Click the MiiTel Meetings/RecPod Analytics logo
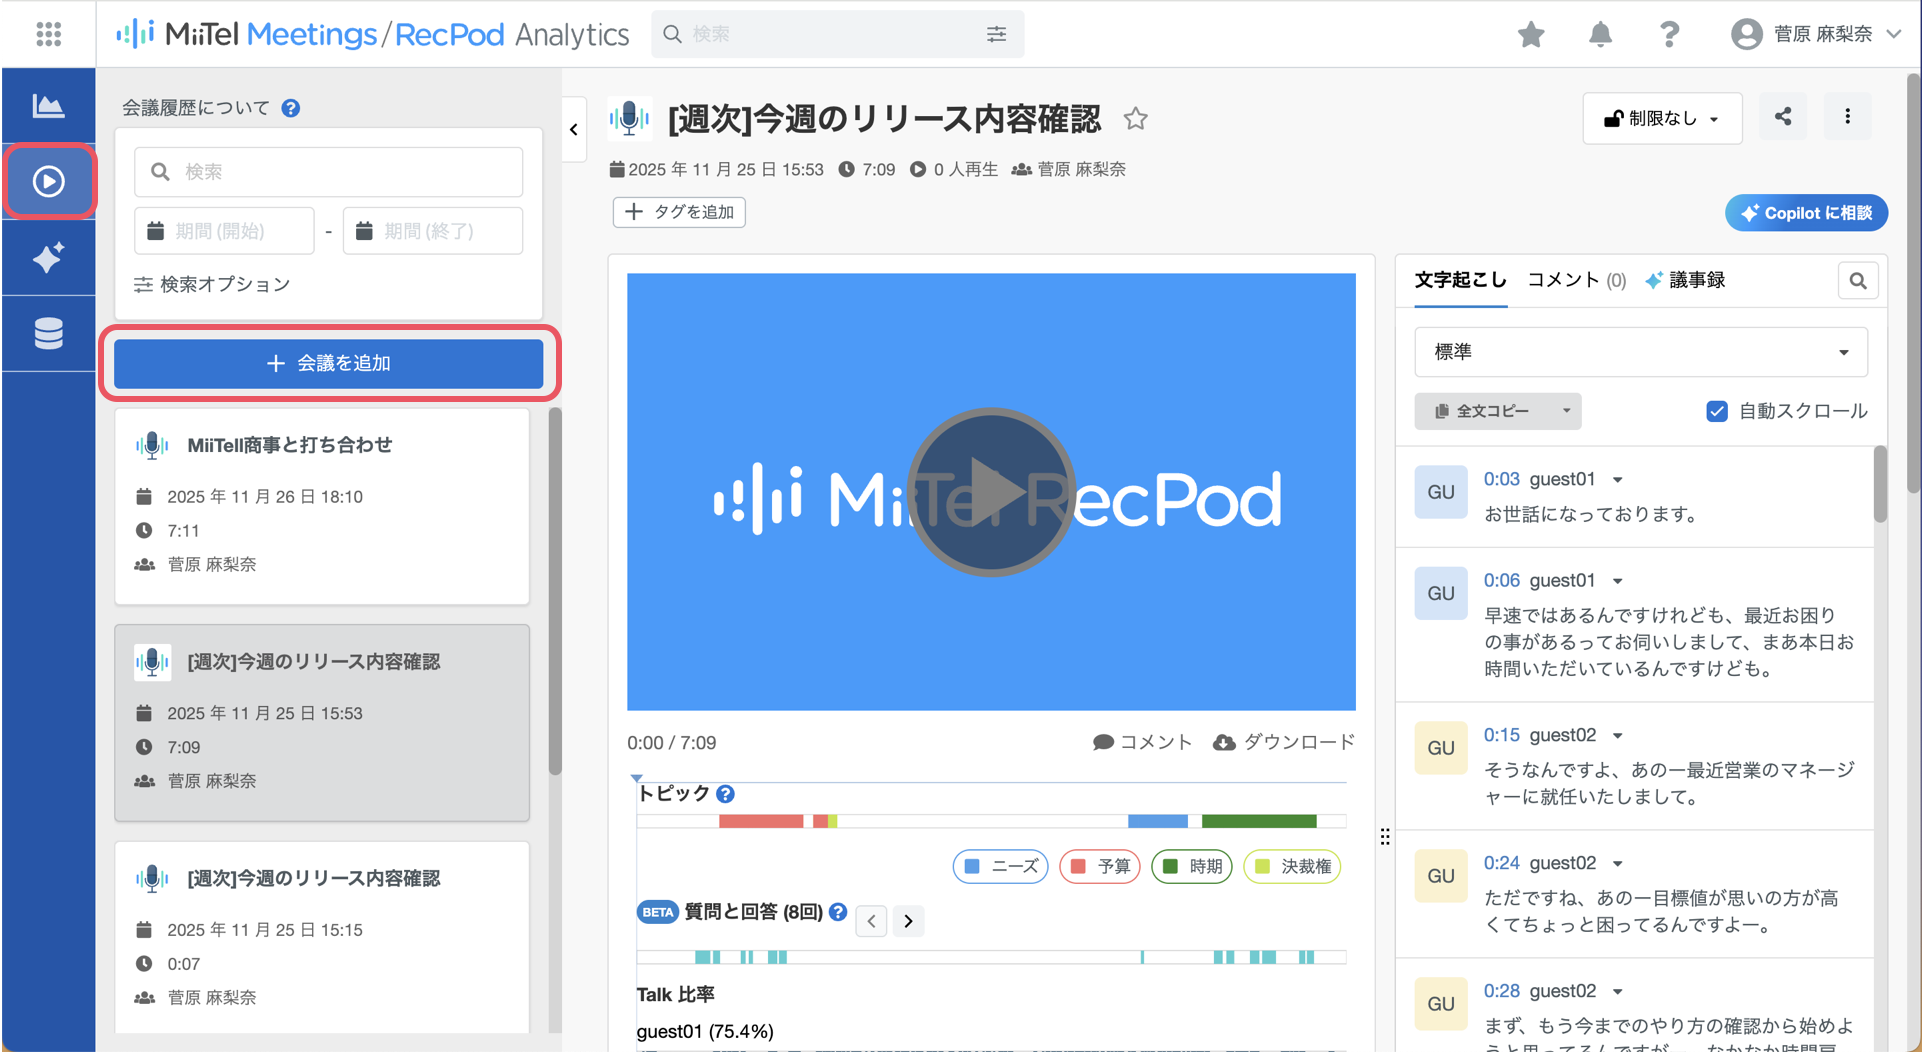This screenshot has width=1922, height=1052. tap(372, 34)
